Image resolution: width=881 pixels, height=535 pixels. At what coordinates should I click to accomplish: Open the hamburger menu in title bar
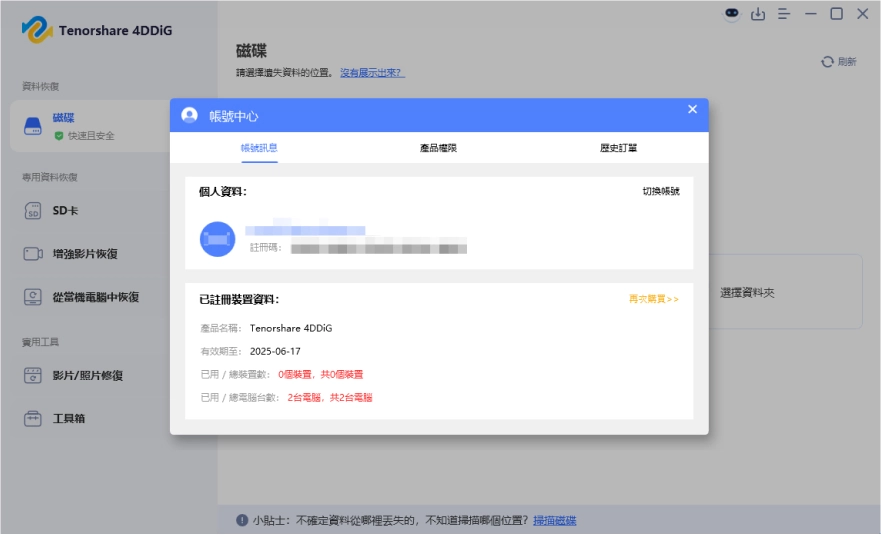click(x=784, y=14)
